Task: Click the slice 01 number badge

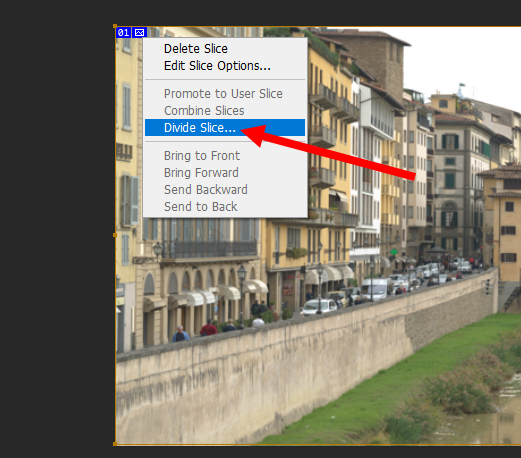Action: 123,33
